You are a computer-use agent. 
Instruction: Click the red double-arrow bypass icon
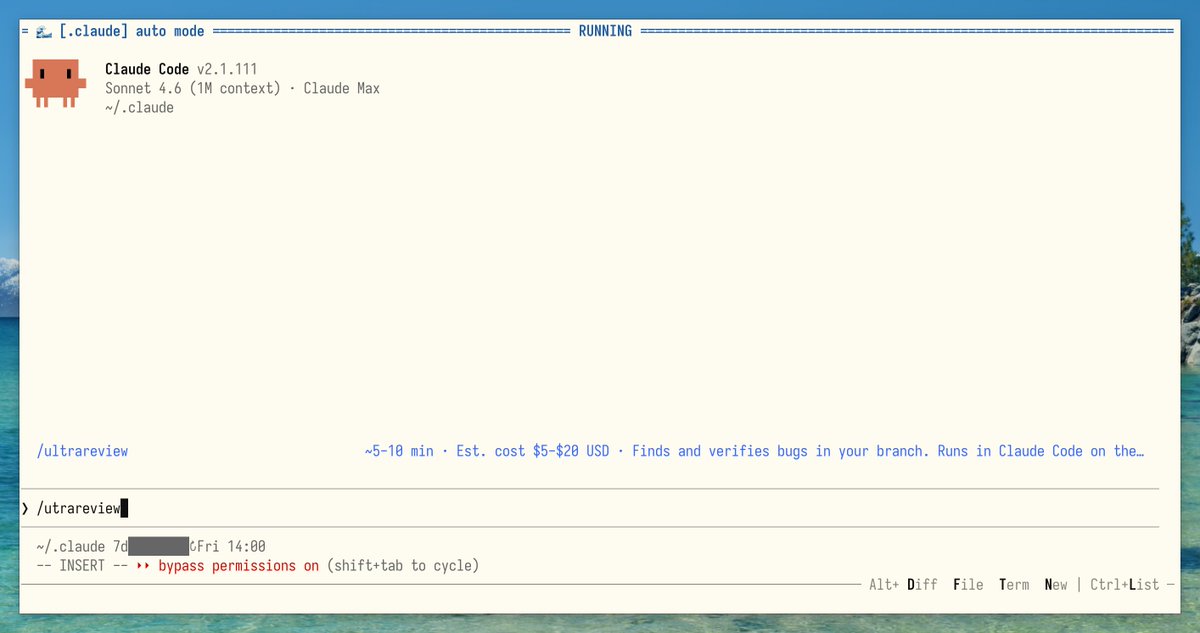pyautogui.click(x=143, y=566)
